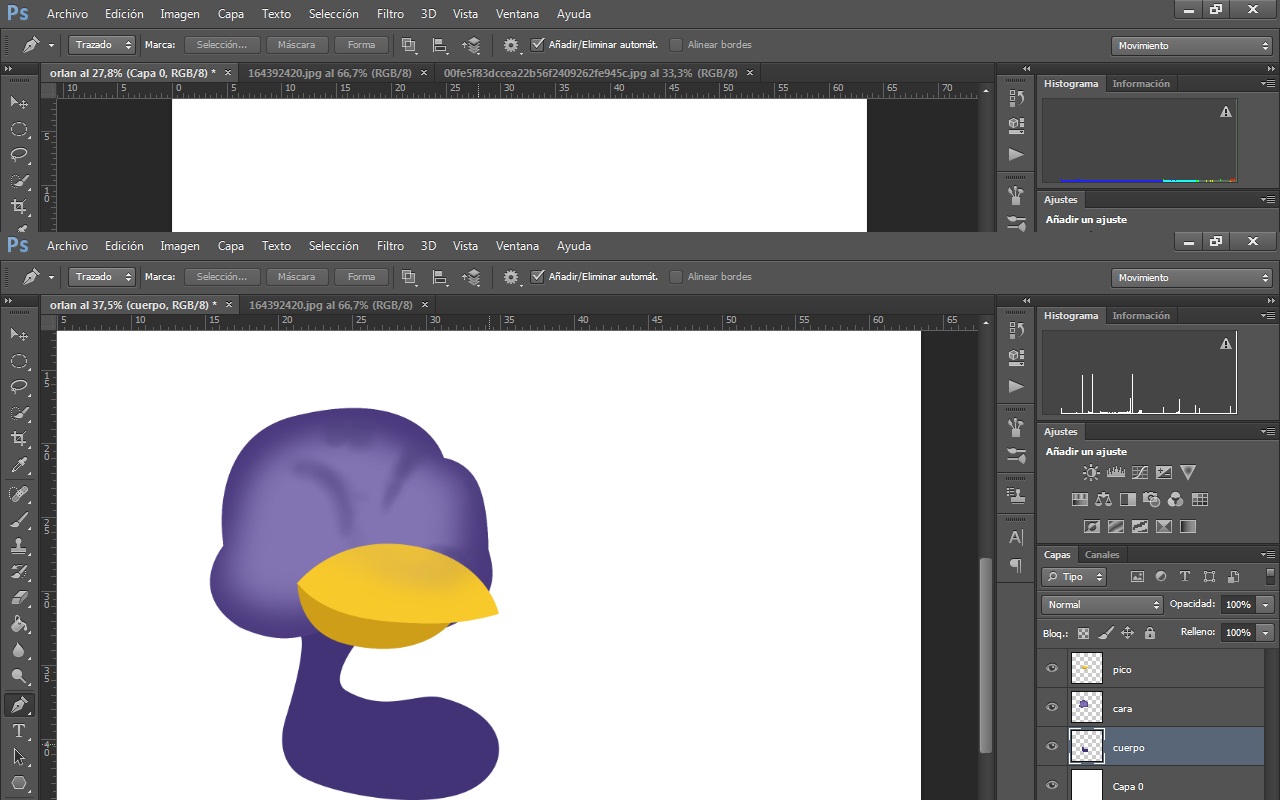Select the Move tool in front window
This screenshot has height=800, width=1280.
[18, 334]
